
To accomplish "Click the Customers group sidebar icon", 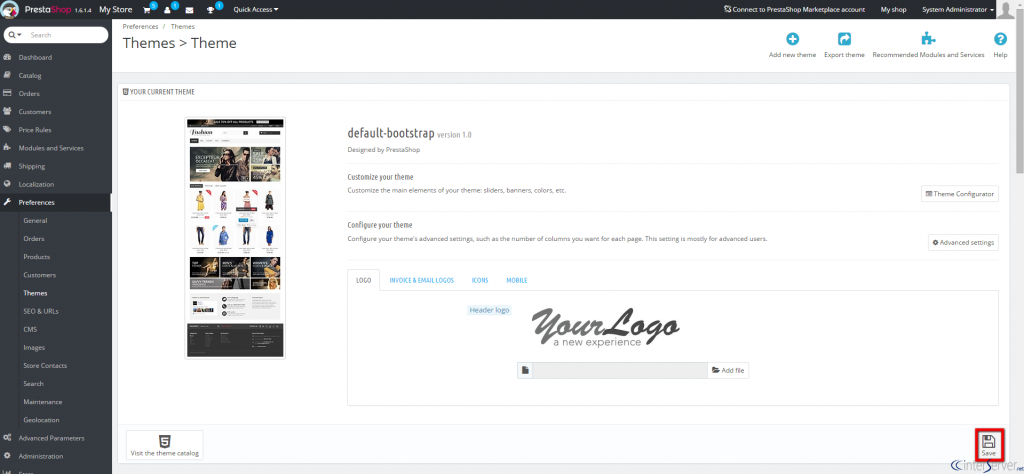I will click(x=7, y=112).
